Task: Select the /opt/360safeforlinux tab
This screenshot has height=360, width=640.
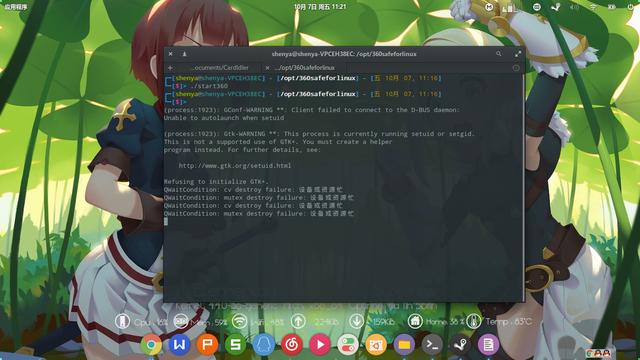Action: [304, 68]
